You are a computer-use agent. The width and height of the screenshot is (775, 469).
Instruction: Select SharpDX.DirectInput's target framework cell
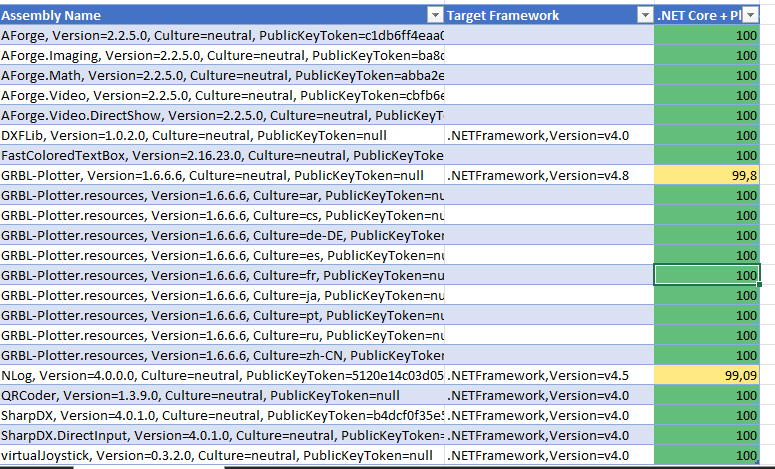[549, 436]
